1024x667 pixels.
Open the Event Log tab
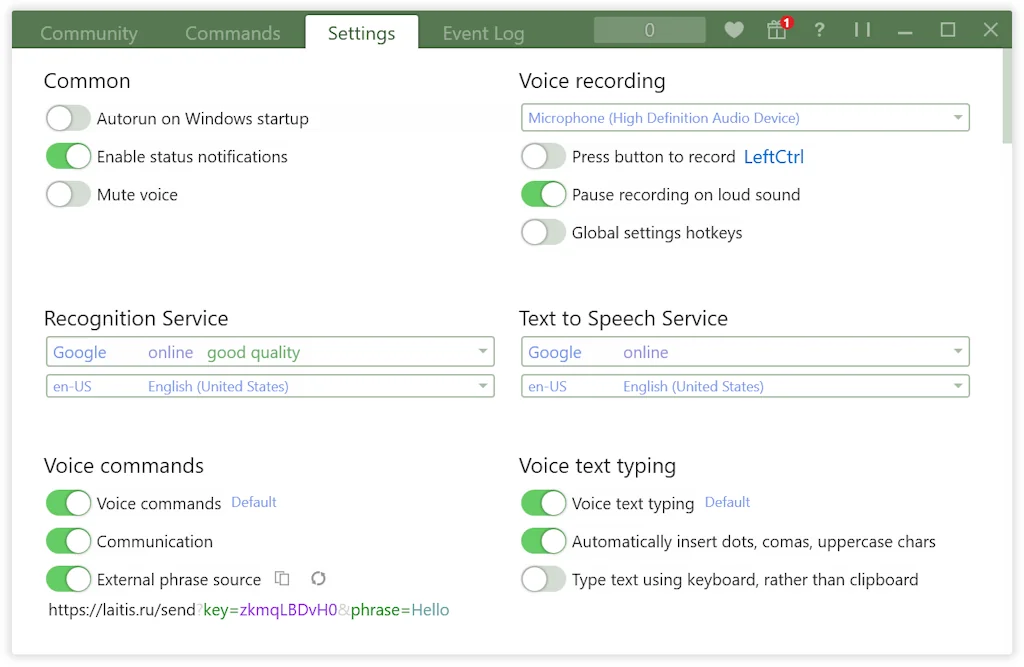[483, 33]
